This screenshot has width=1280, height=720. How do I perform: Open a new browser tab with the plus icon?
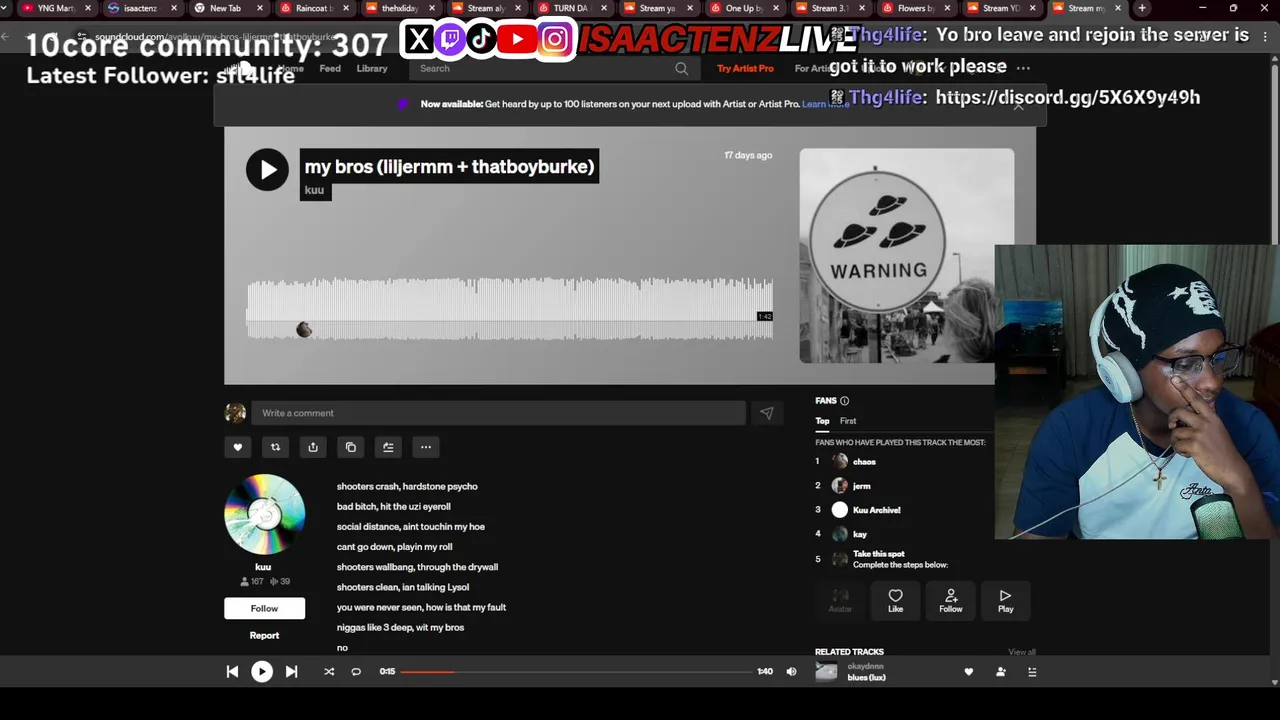(x=1142, y=8)
